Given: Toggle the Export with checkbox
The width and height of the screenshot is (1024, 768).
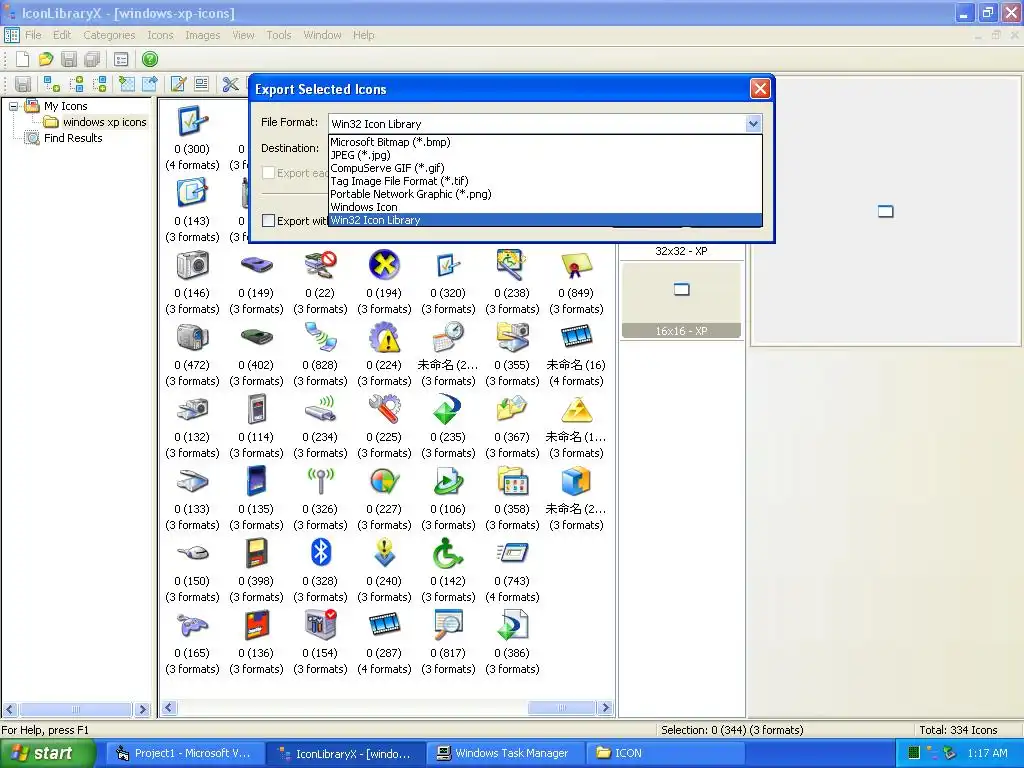Looking at the screenshot, I should [268, 221].
